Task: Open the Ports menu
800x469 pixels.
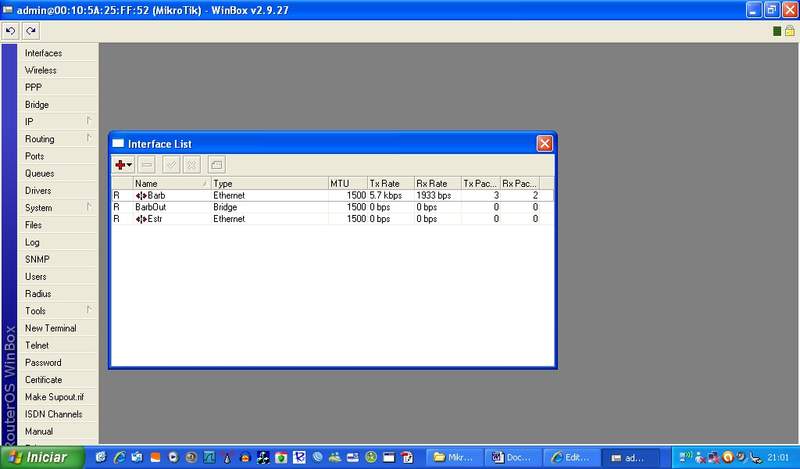Action: click(x=34, y=156)
